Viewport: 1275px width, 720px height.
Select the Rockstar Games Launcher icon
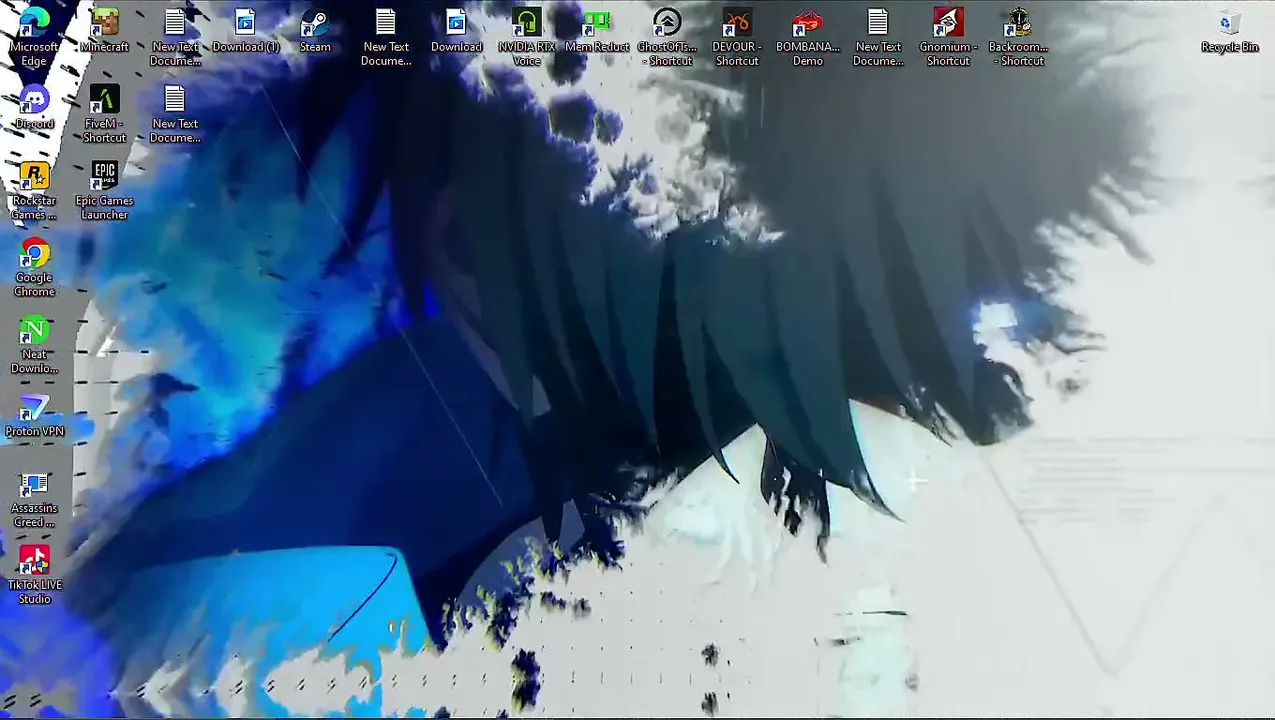tap(34, 191)
